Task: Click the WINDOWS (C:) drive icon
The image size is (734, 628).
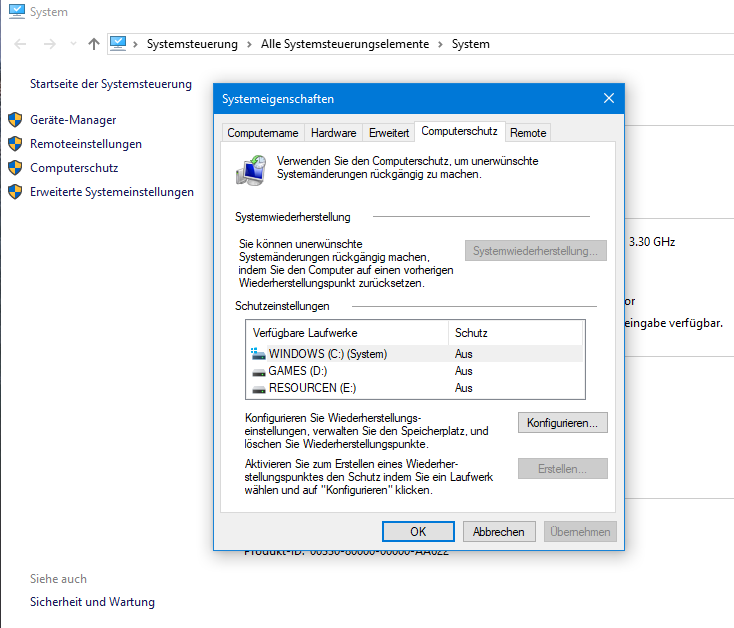Action: click(x=258, y=354)
